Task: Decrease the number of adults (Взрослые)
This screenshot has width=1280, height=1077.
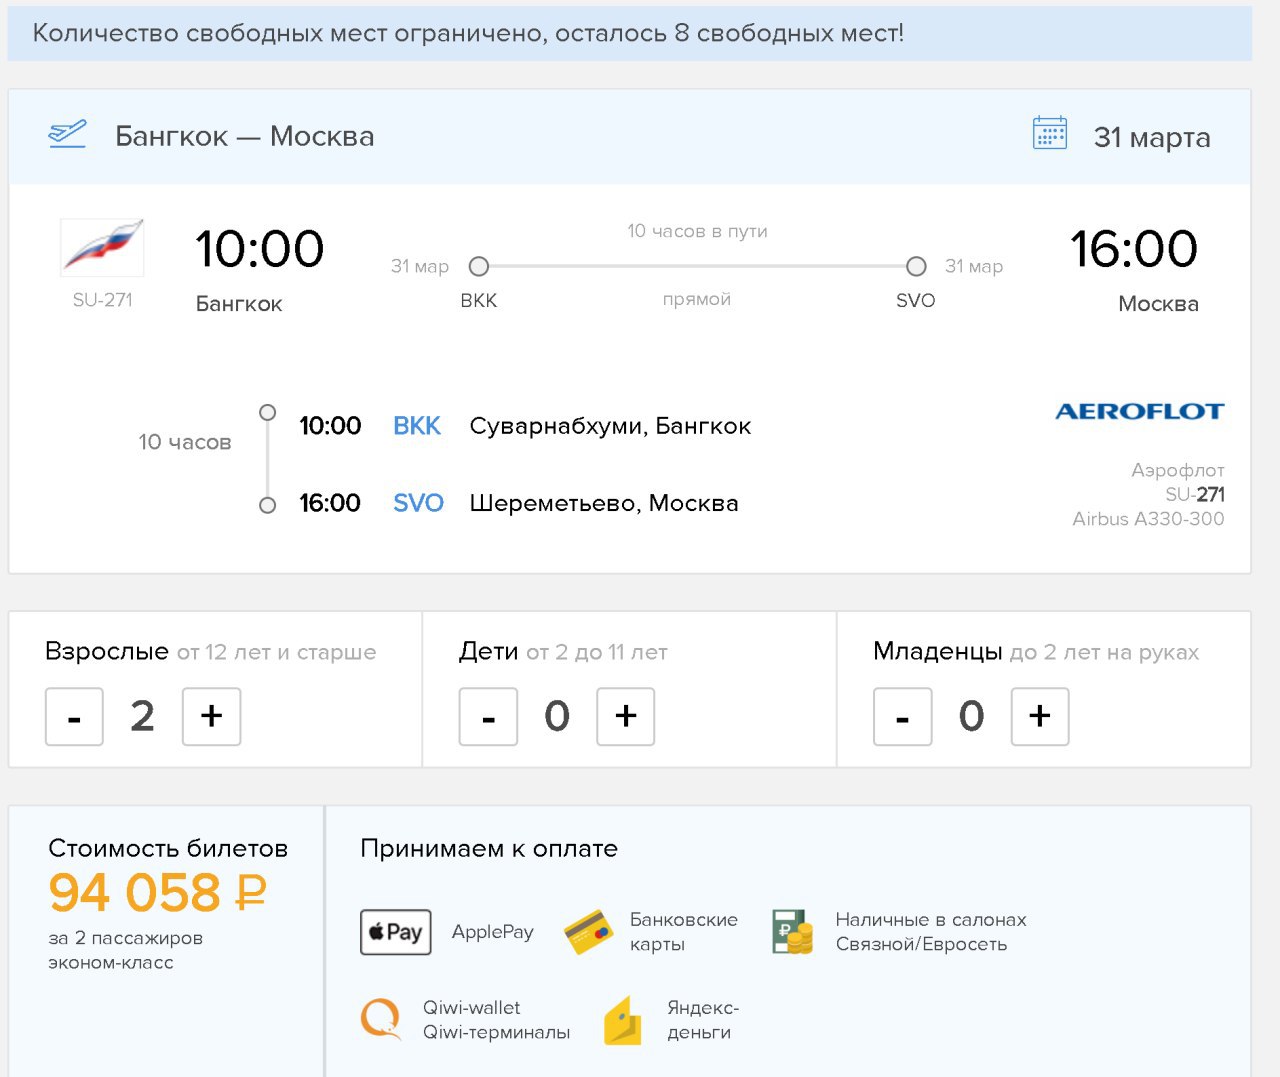Action: 74,717
